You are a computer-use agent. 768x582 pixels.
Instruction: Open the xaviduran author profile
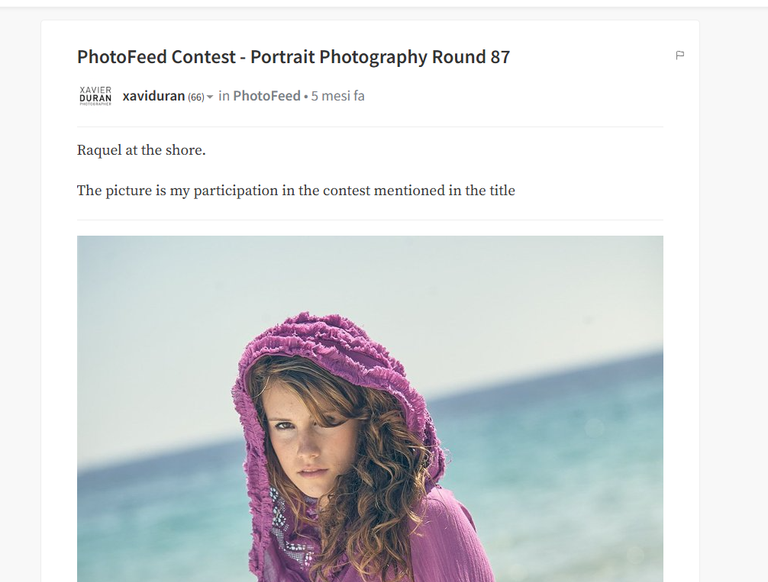(x=153, y=96)
